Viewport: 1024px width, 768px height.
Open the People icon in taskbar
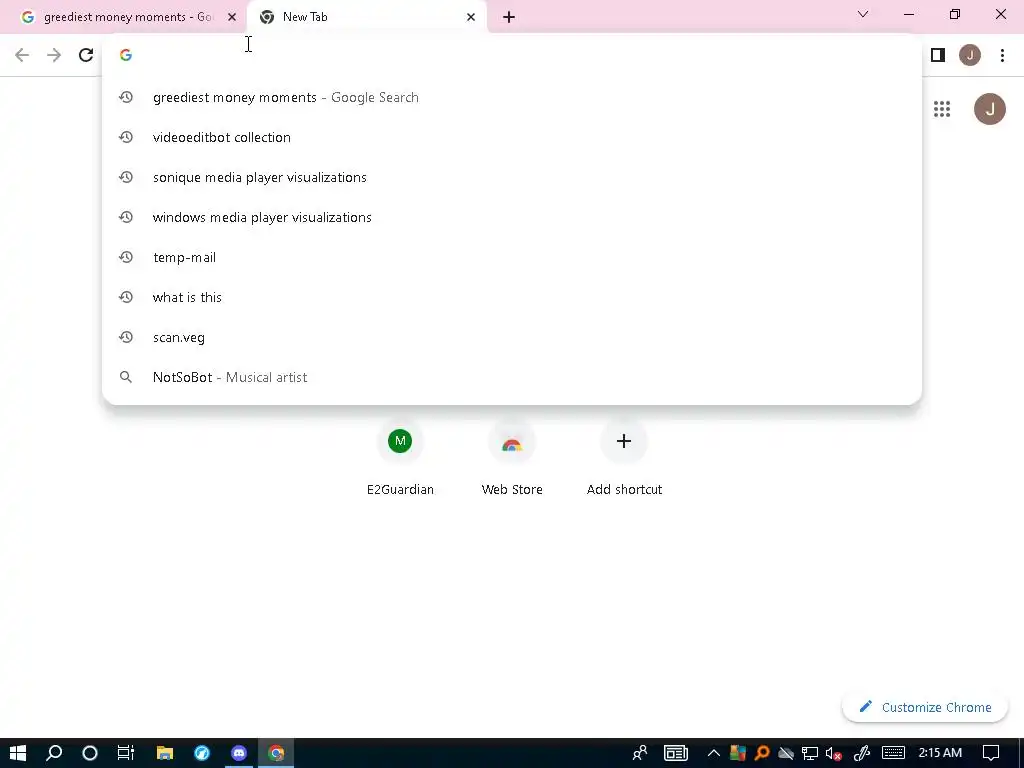pyautogui.click(x=640, y=753)
